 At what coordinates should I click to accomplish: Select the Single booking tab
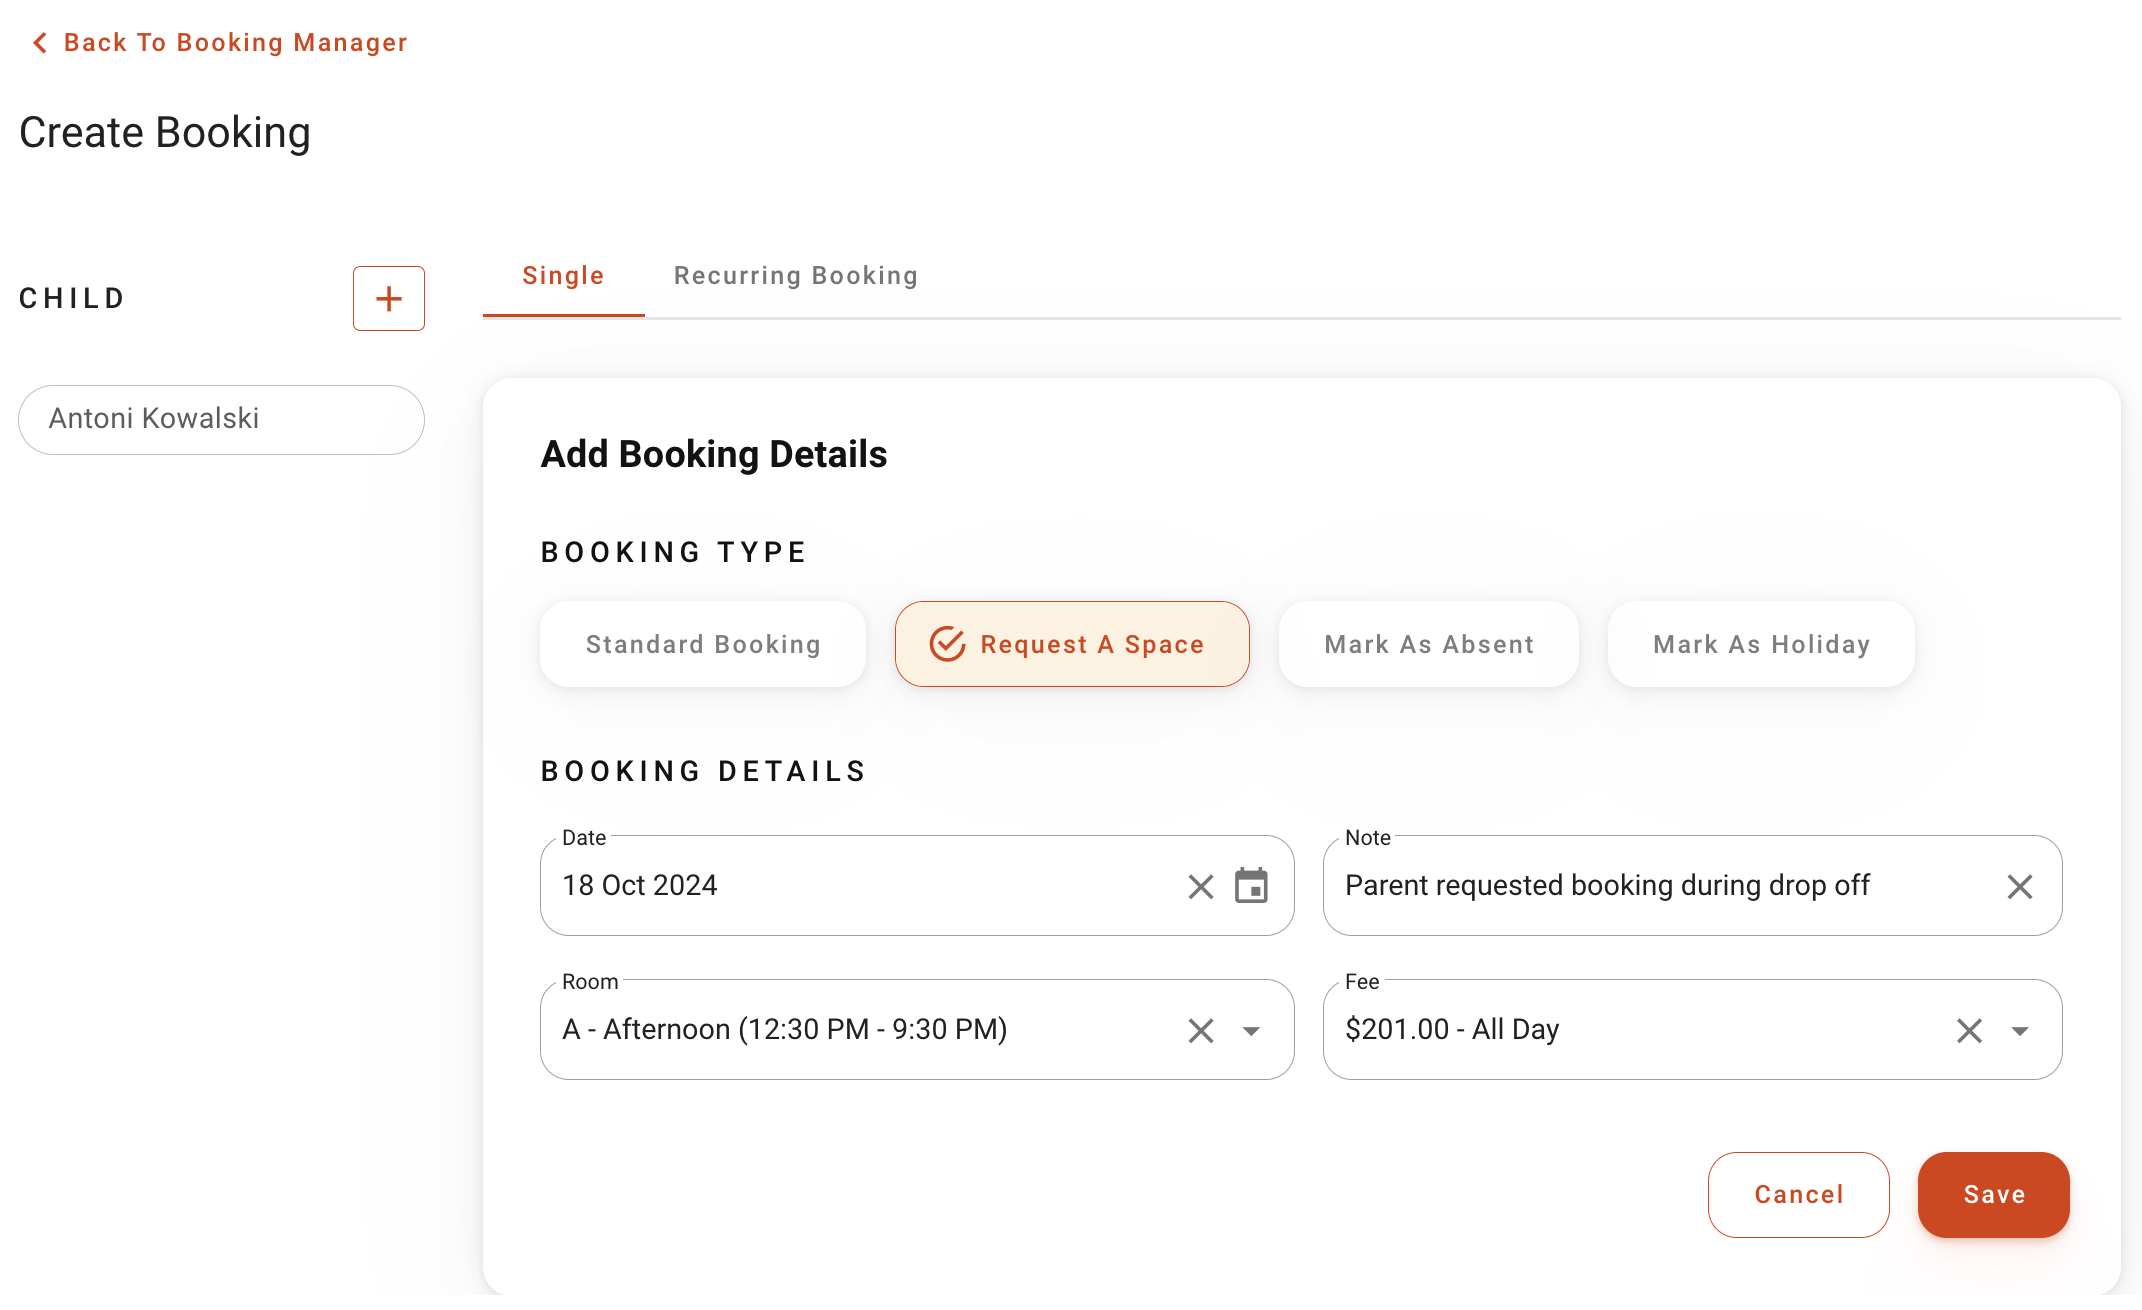tap(562, 276)
